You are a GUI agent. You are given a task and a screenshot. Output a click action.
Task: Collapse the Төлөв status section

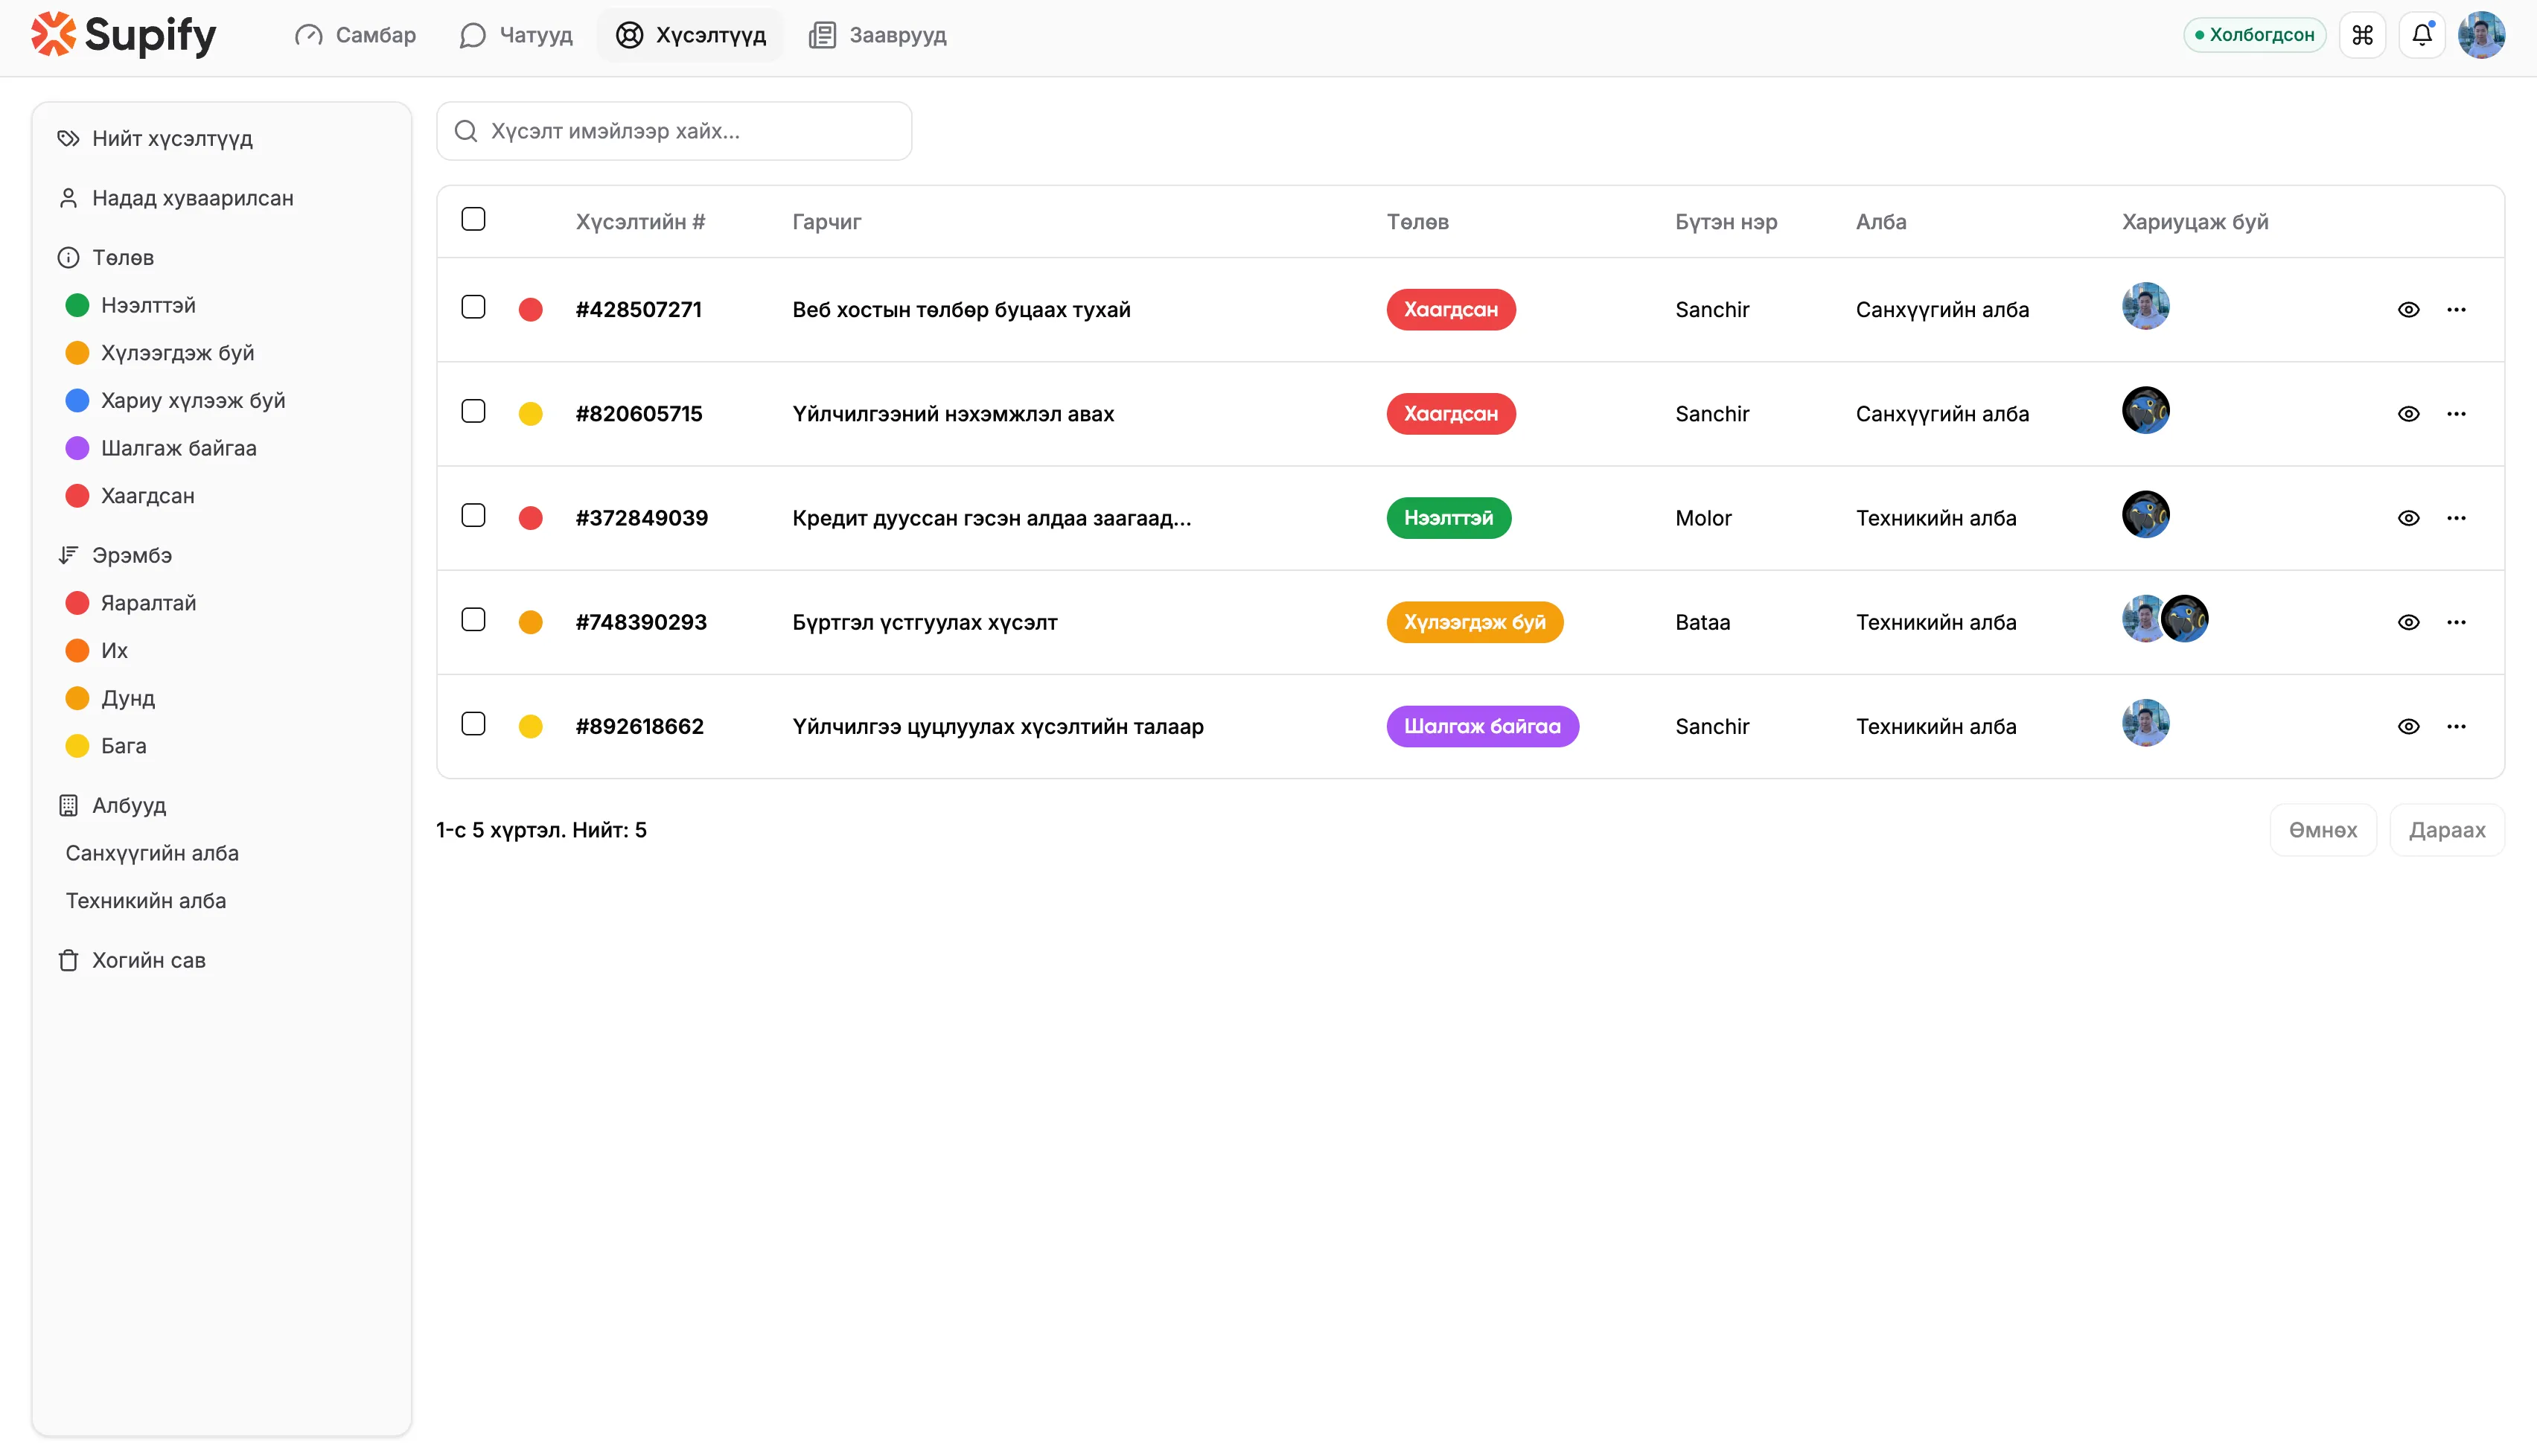tap(122, 258)
